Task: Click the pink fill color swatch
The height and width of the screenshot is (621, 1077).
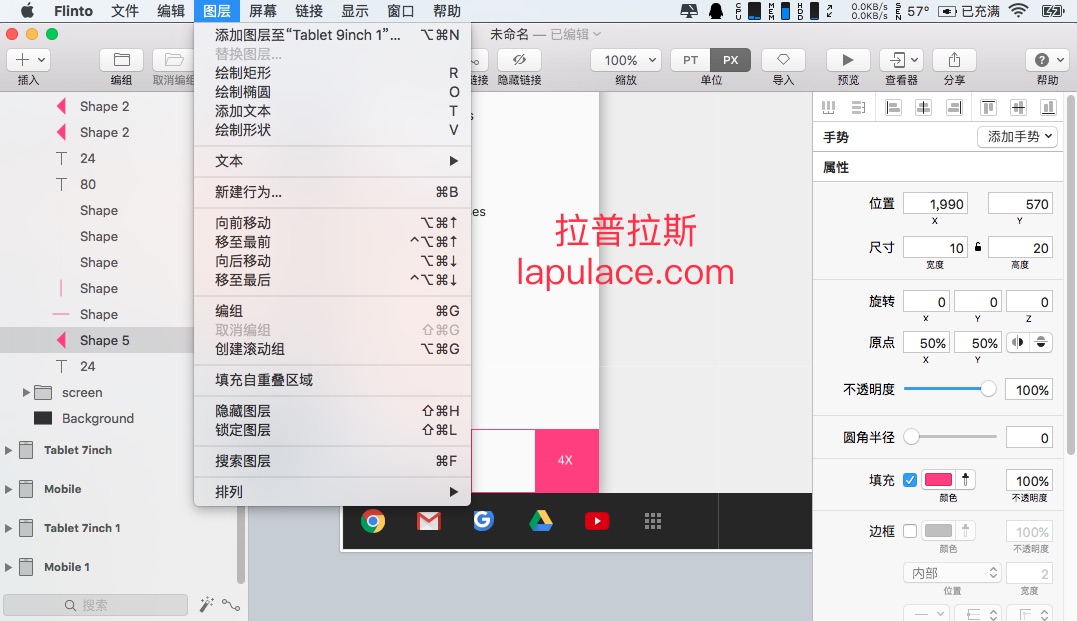Action: click(938, 480)
